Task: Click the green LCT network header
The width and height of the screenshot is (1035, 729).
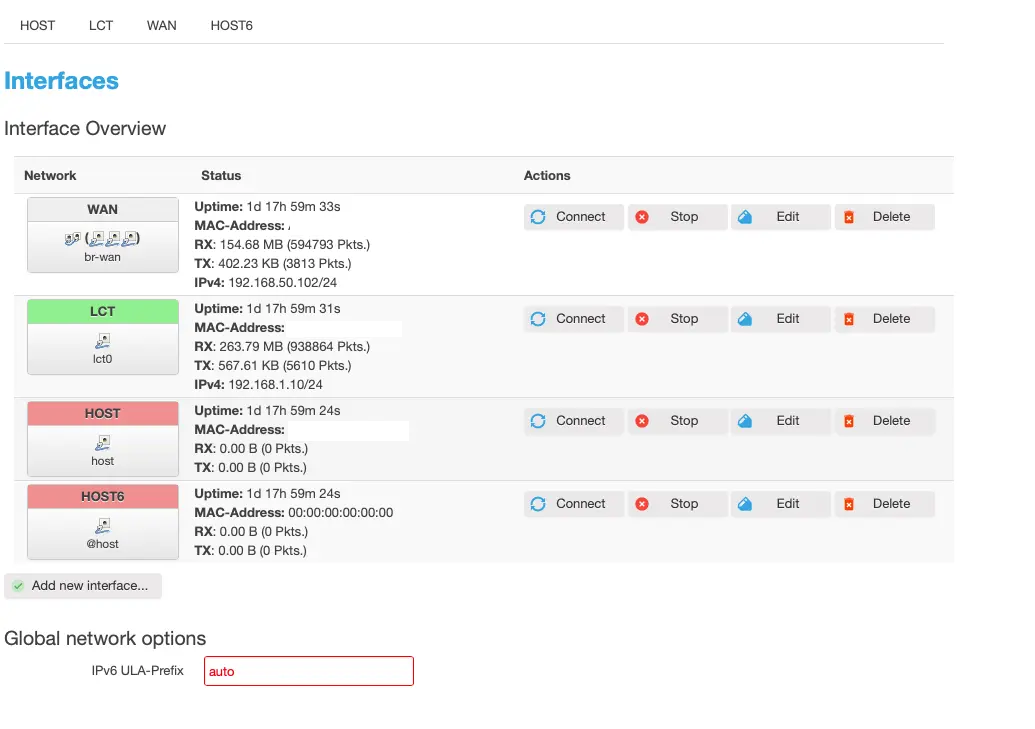Action: click(103, 312)
